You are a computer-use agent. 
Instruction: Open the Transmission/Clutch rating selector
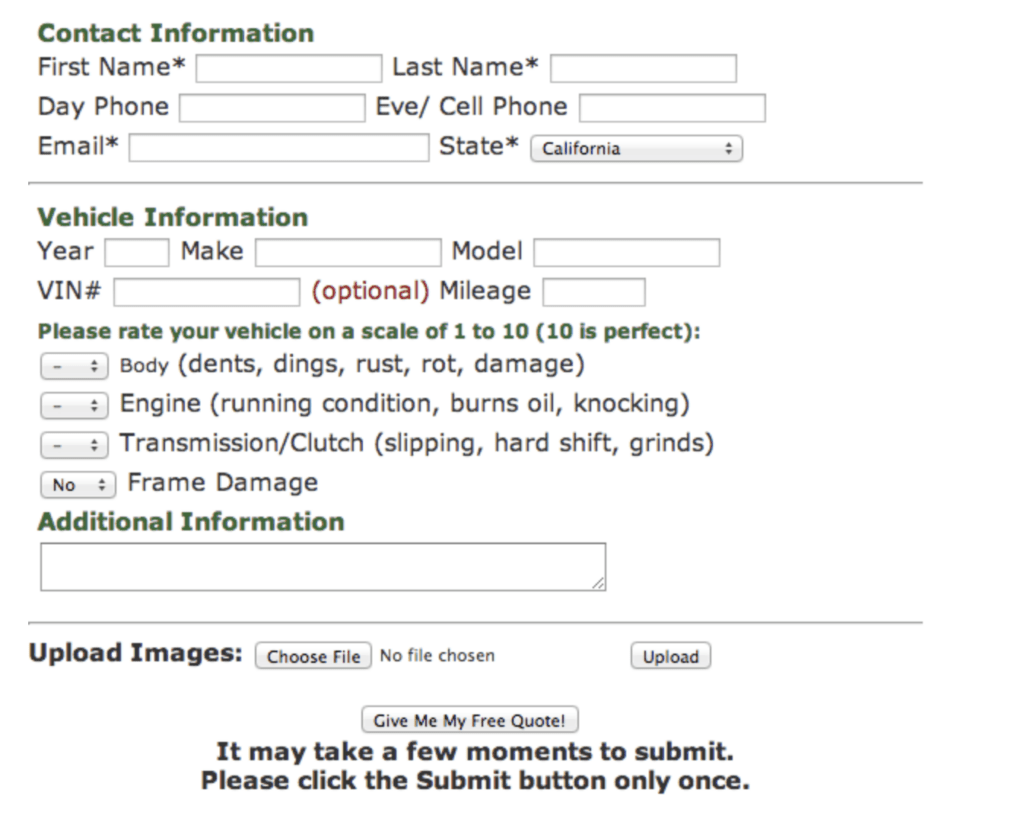tap(74, 445)
